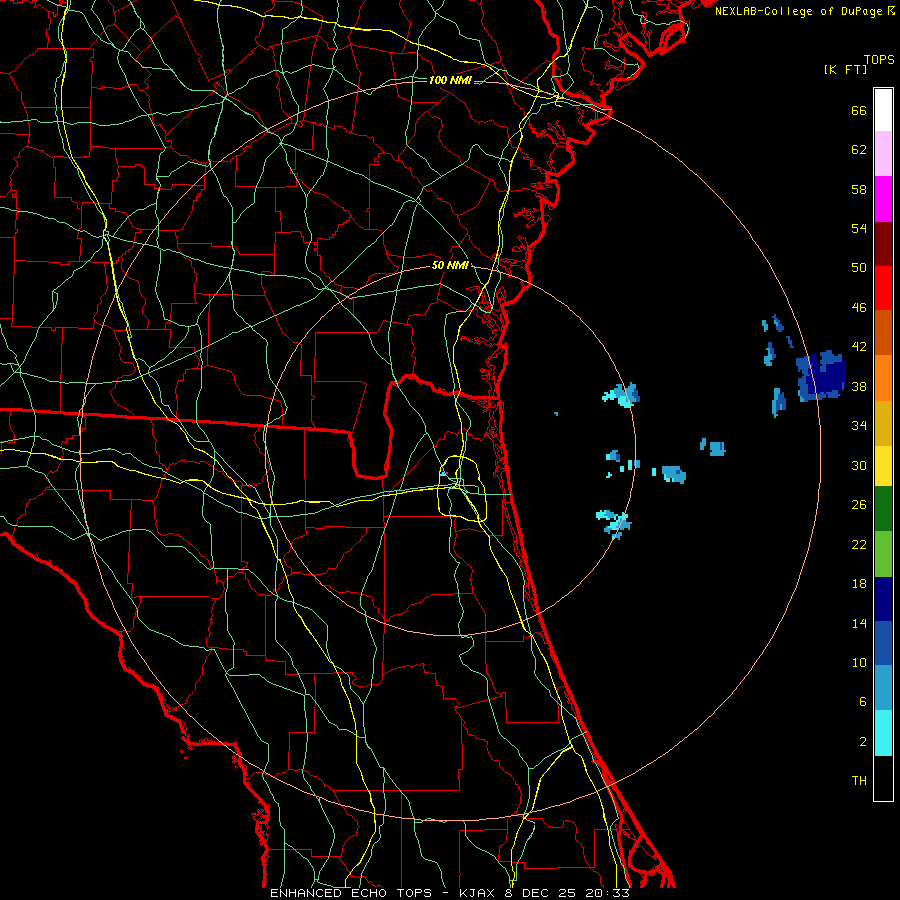
Task: Click the legend value "22"
Action: pyautogui.click(x=859, y=544)
